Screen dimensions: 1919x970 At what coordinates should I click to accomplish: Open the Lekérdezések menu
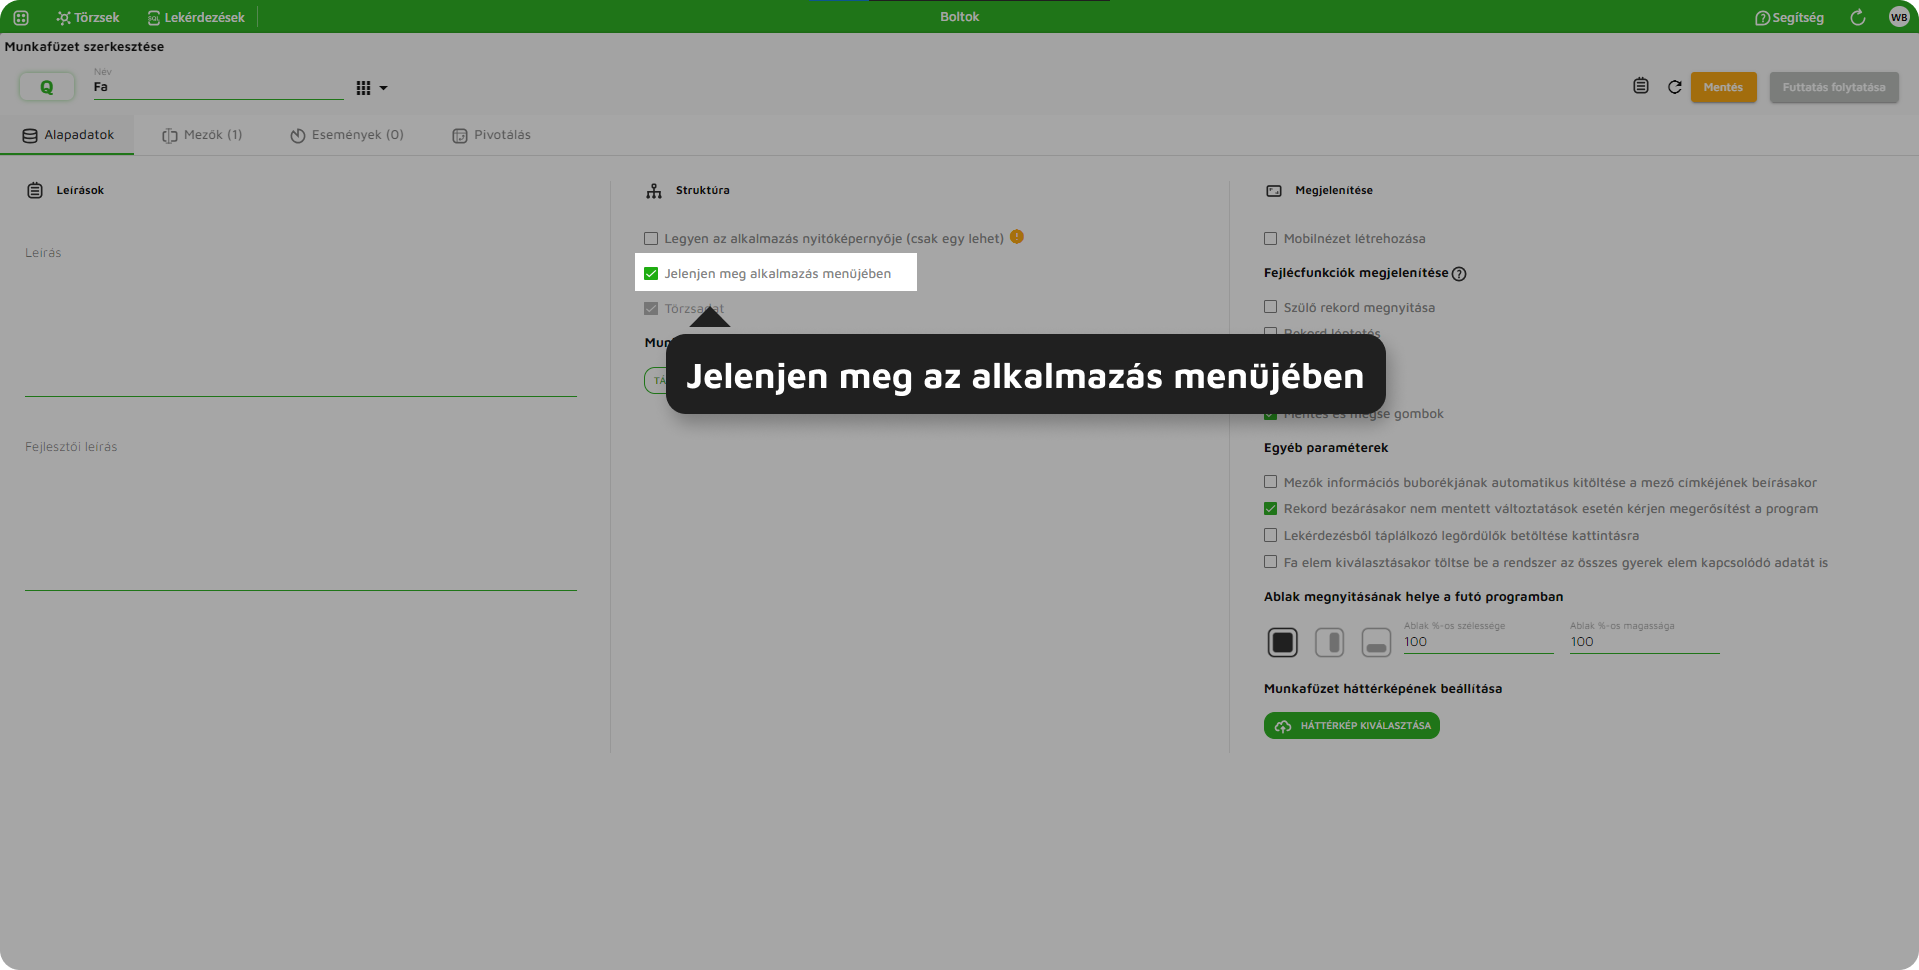[x=196, y=17]
